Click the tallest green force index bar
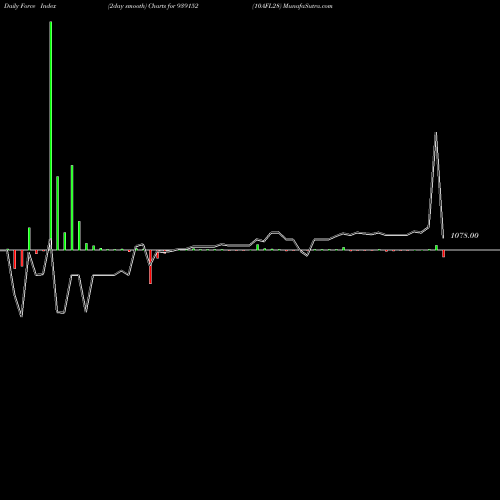The image size is (500, 500). pos(51,135)
